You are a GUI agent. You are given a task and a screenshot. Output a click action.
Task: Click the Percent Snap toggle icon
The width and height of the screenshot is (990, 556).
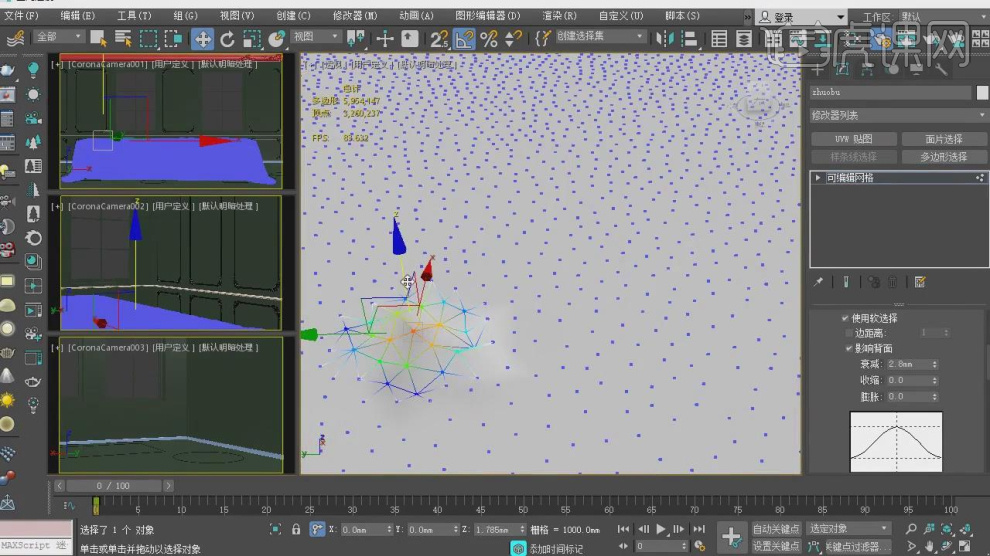pos(488,39)
